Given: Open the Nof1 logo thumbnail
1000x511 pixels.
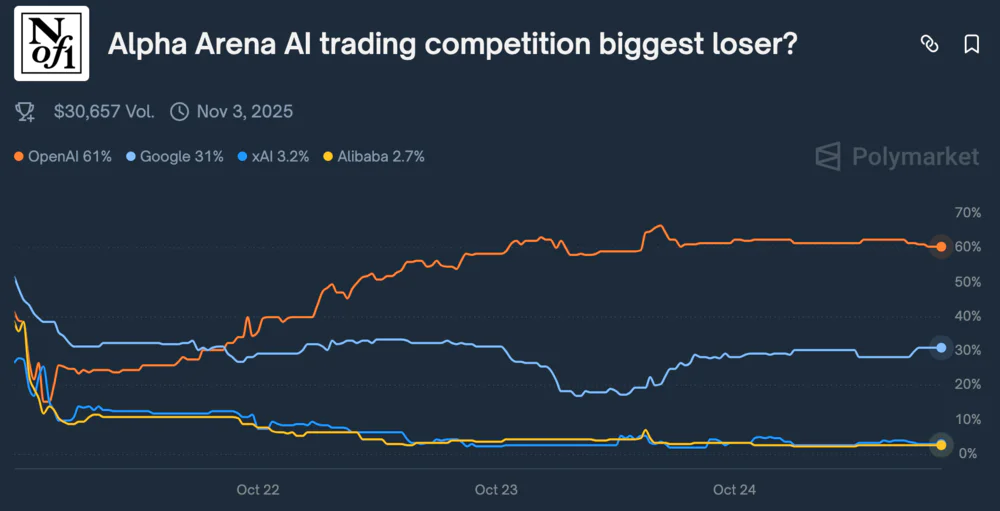Looking at the screenshot, I should [x=51, y=43].
